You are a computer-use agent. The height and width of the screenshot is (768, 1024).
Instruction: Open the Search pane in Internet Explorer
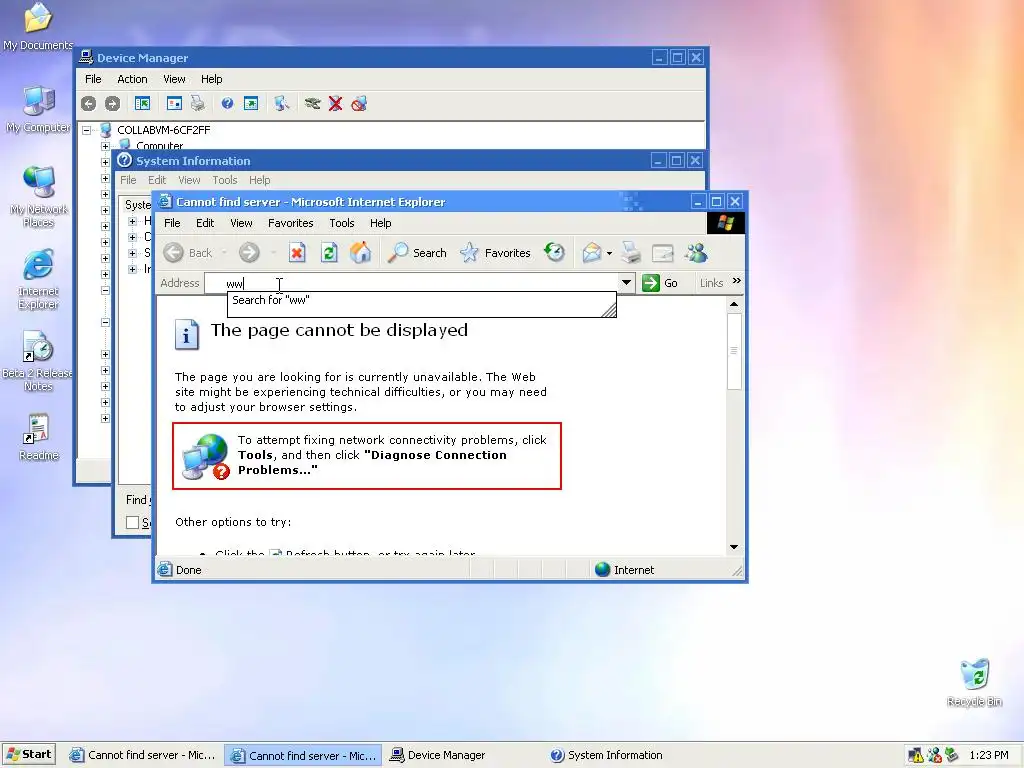click(417, 253)
